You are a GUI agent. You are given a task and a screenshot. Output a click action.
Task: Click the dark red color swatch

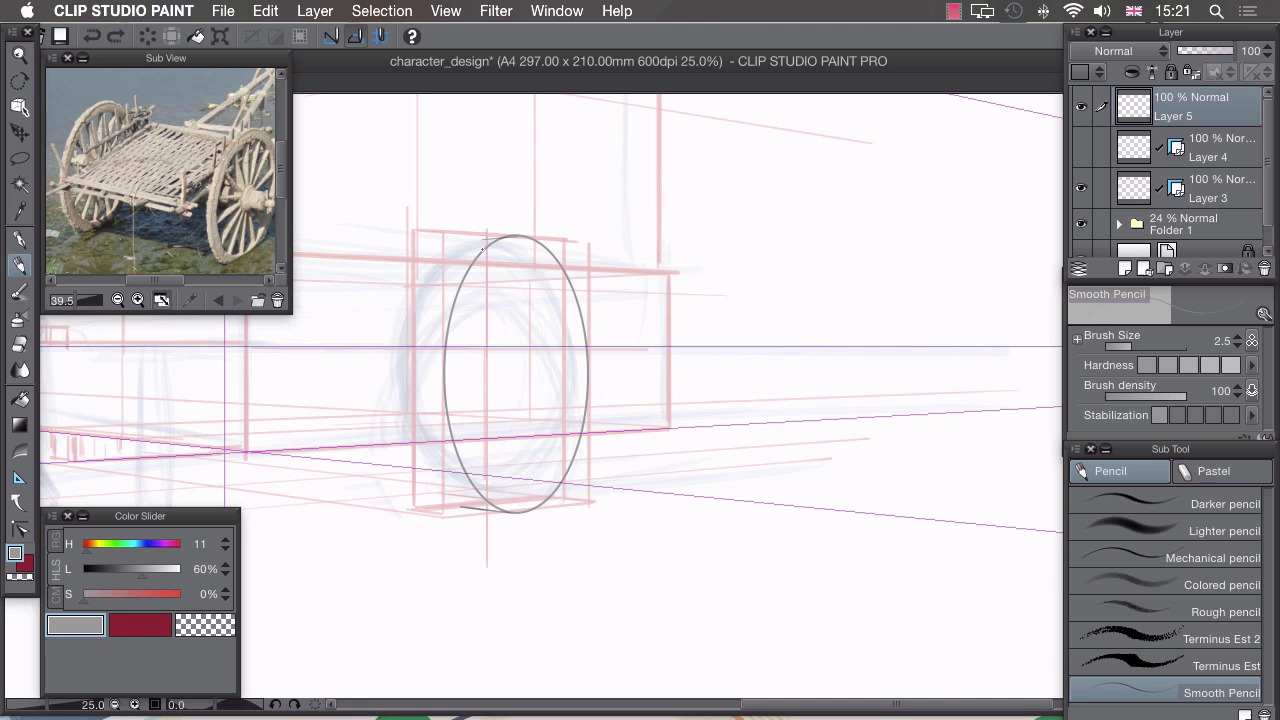point(140,626)
